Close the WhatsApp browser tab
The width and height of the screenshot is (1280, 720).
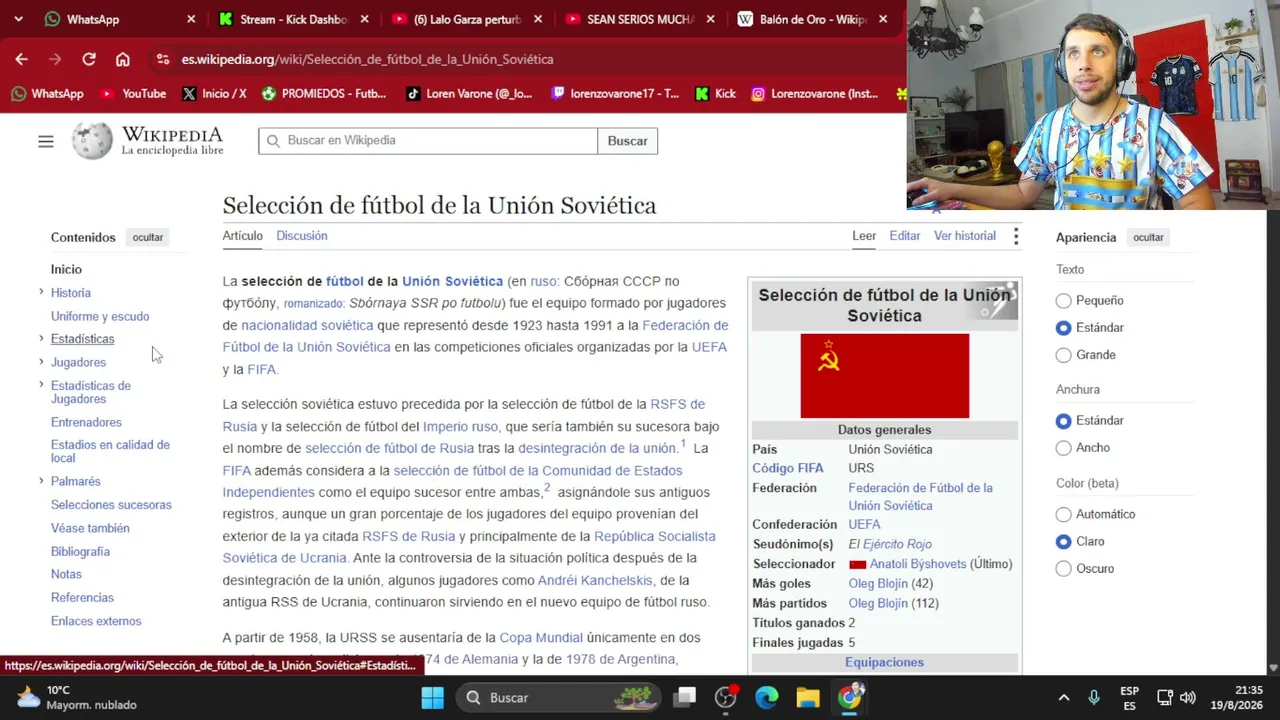(191, 19)
